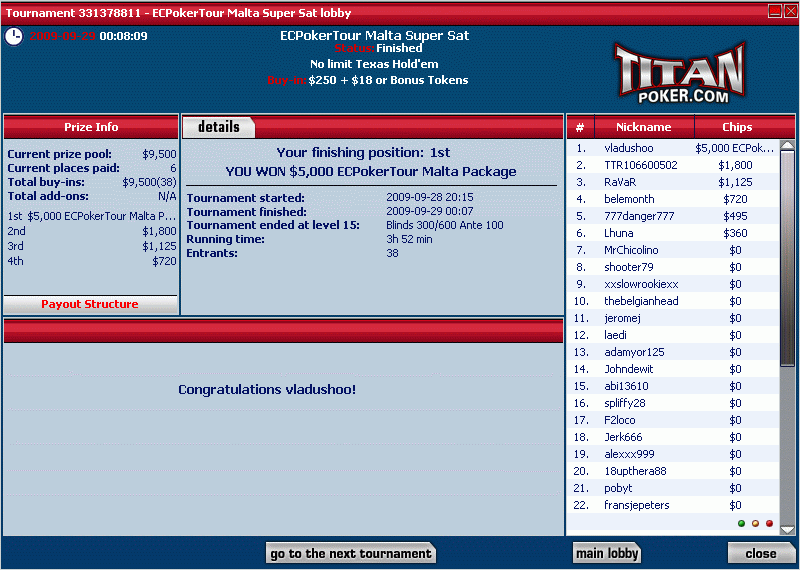Select player RaVaR row

(x=673, y=182)
